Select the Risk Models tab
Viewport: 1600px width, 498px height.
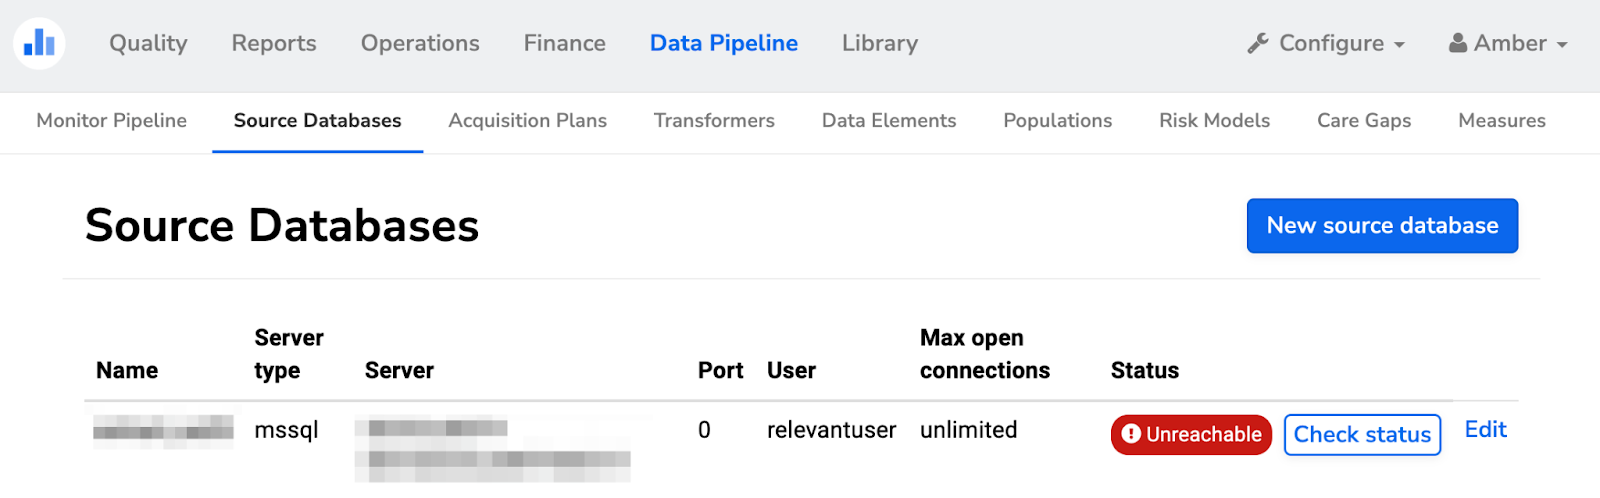tap(1214, 121)
